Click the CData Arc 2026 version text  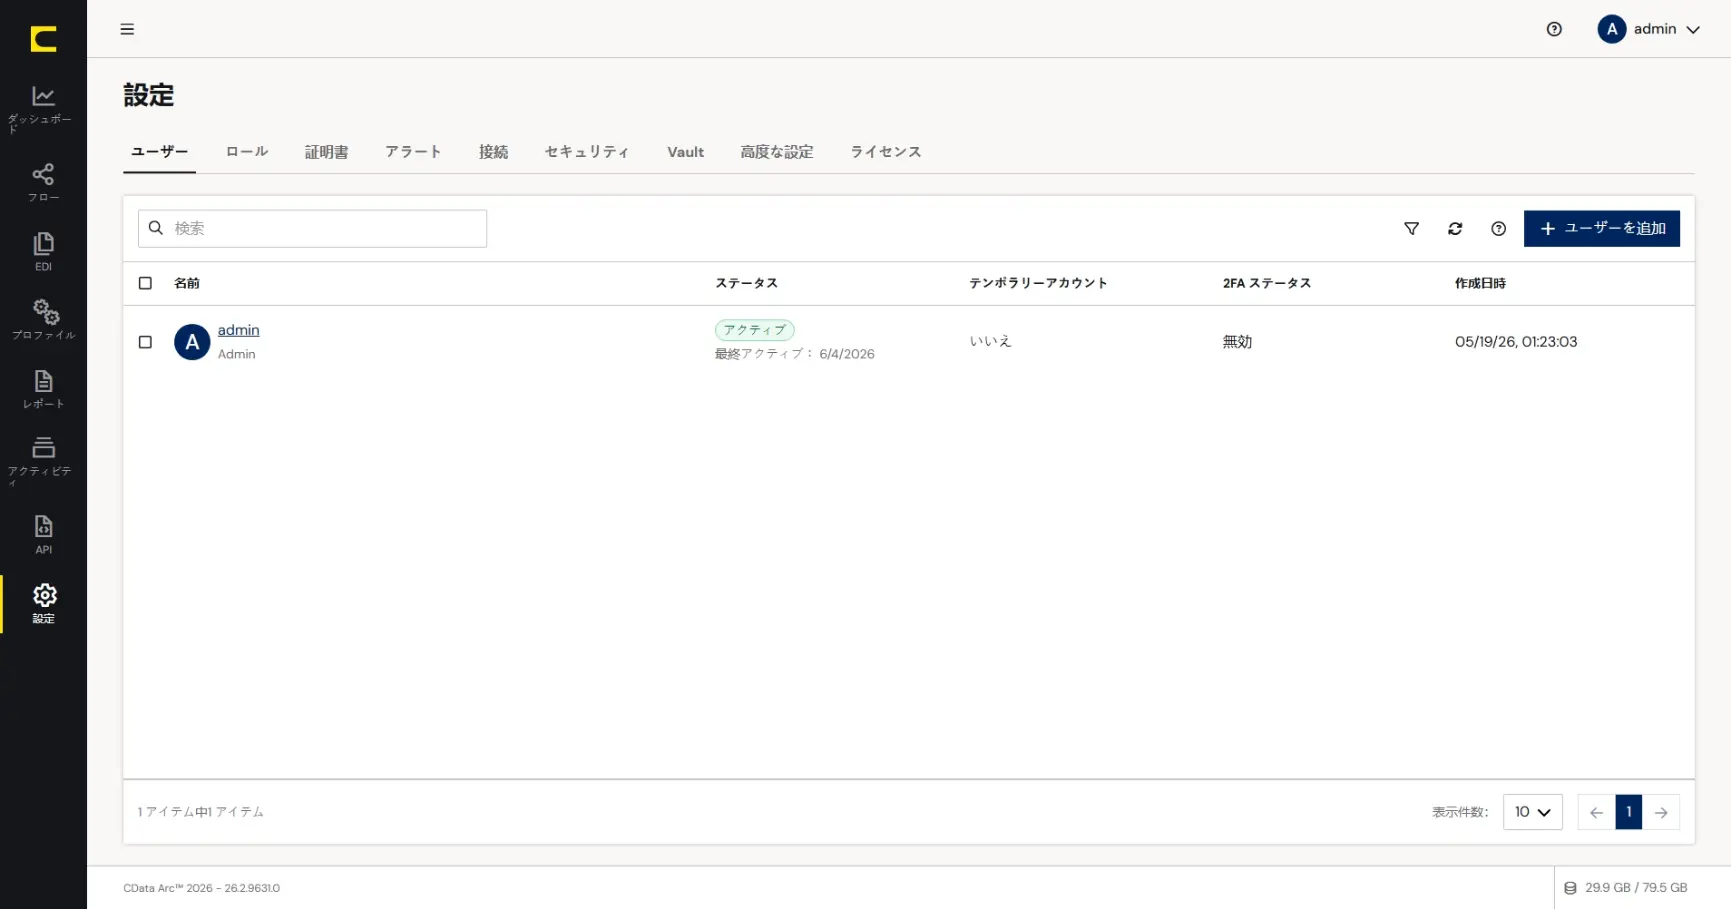(202, 888)
